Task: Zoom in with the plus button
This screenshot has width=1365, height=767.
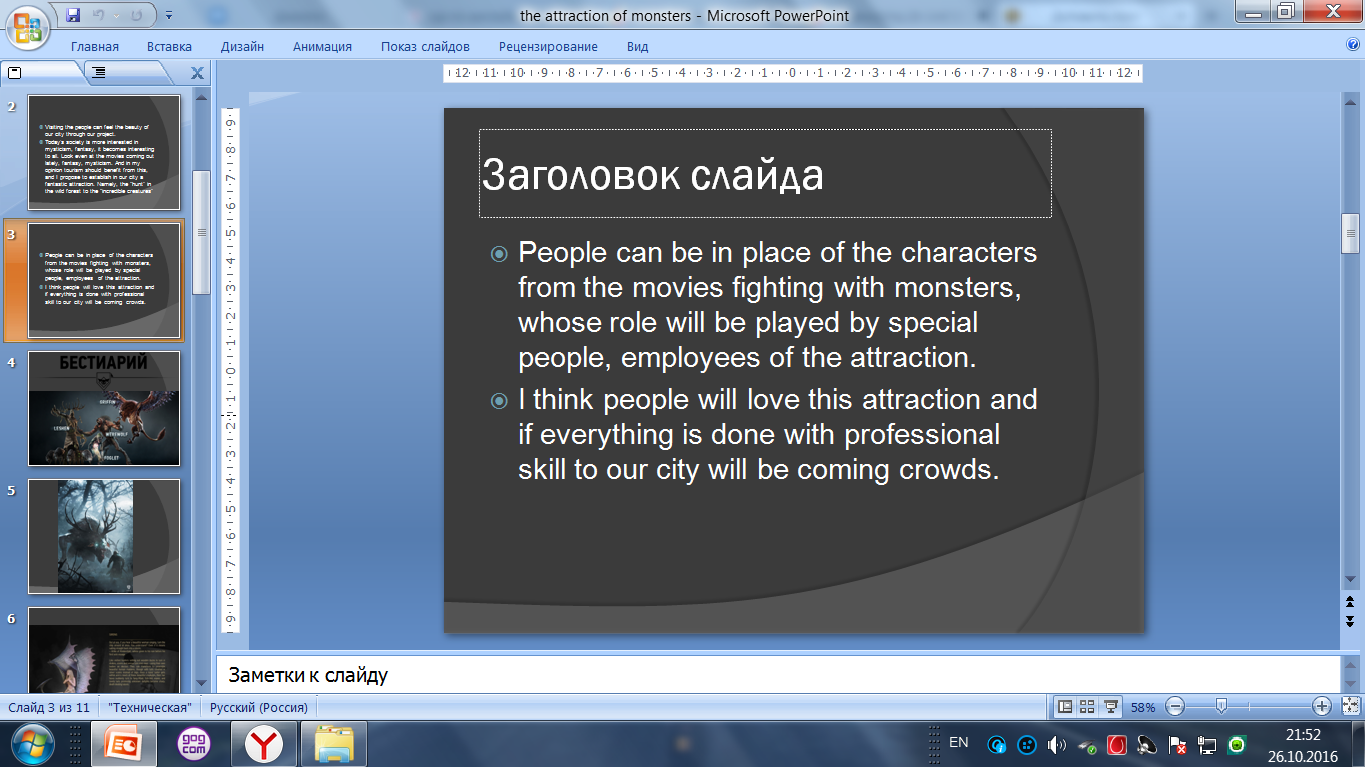Action: point(1322,707)
